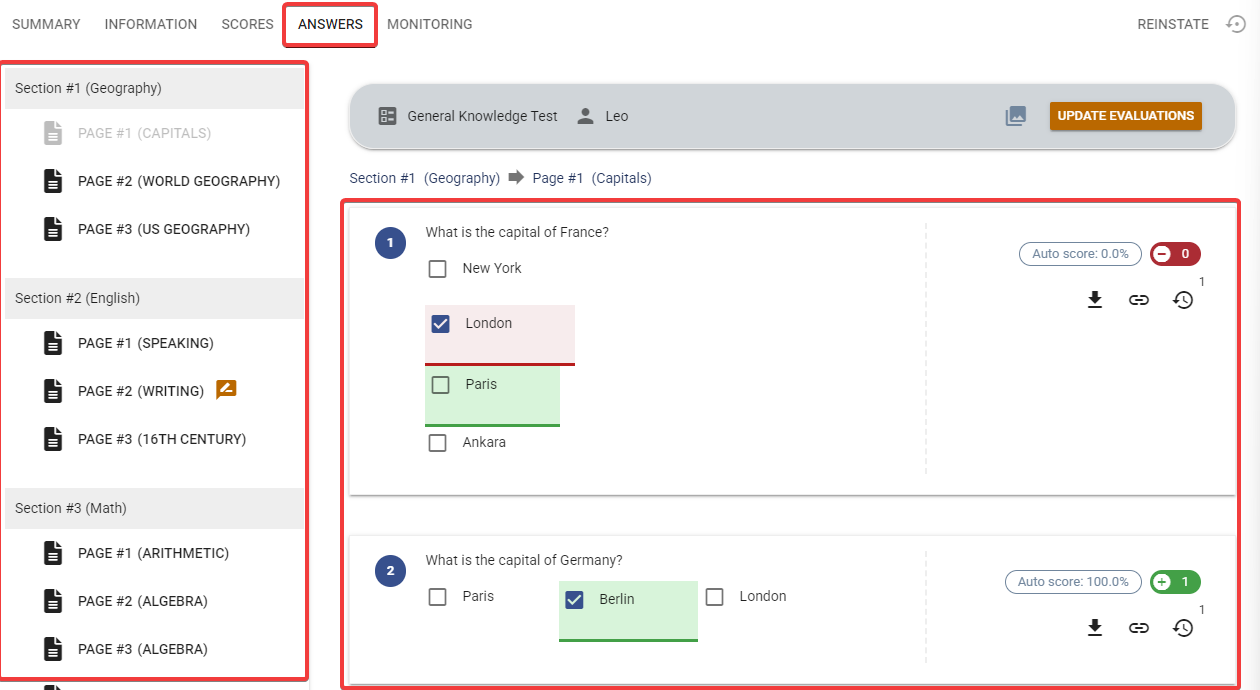The image size is (1260, 690).
Task: Open the Scores tab
Action: (x=247, y=24)
